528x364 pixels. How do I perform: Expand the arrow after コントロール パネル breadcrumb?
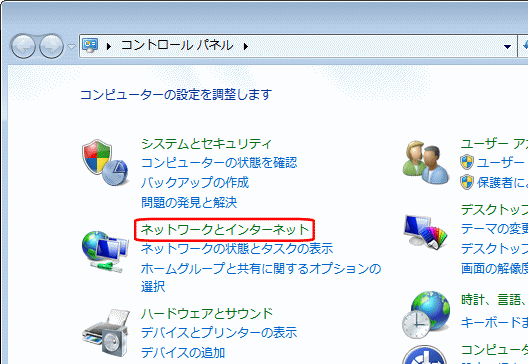(x=246, y=46)
